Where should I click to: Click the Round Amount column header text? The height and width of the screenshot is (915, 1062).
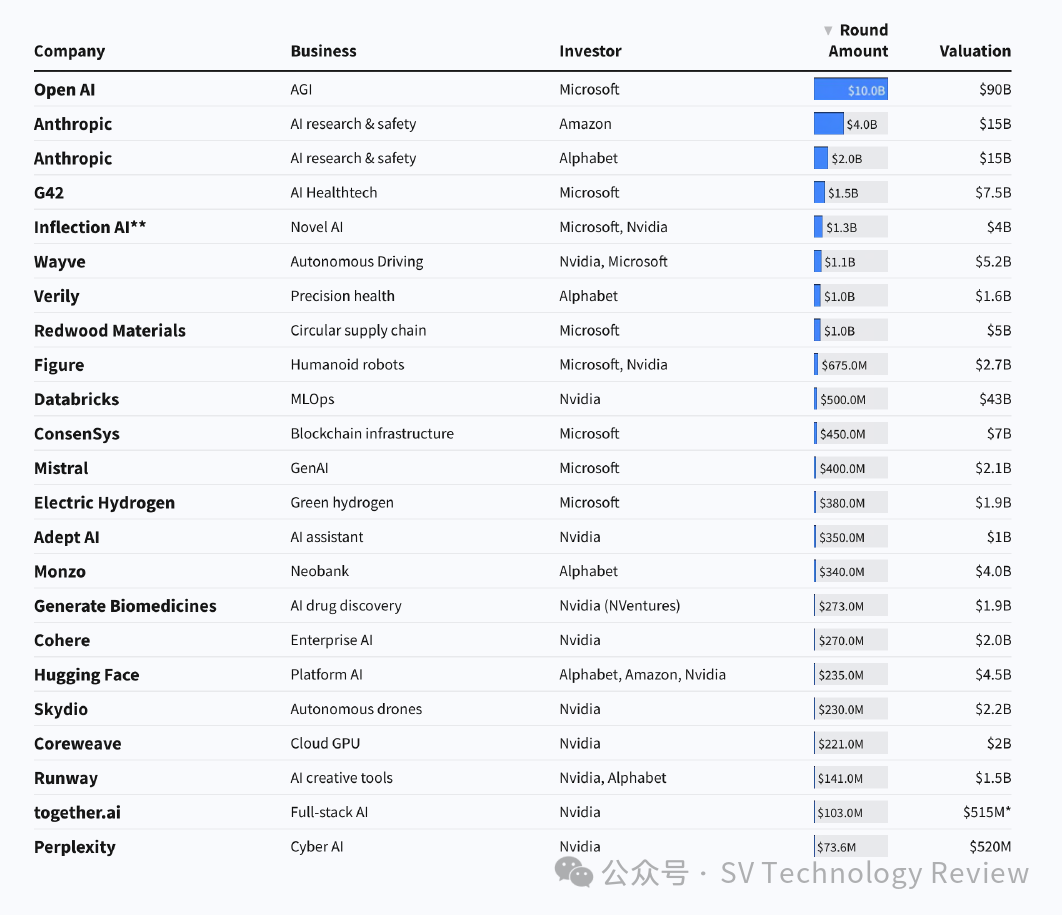(858, 41)
